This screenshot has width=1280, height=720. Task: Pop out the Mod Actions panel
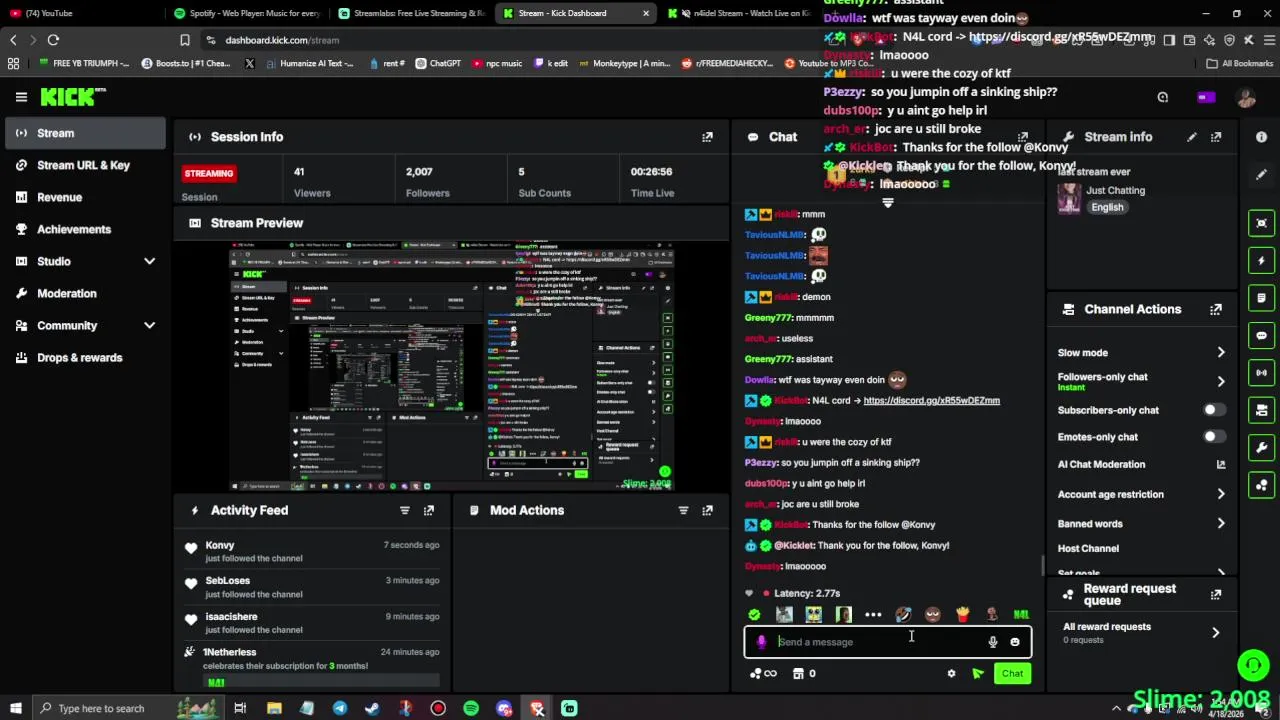[x=707, y=510]
